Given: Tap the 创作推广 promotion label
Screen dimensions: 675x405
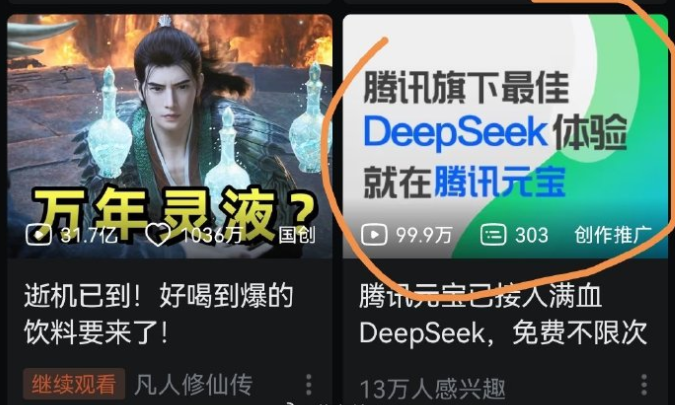Looking at the screenshot, I should point(613,235).
